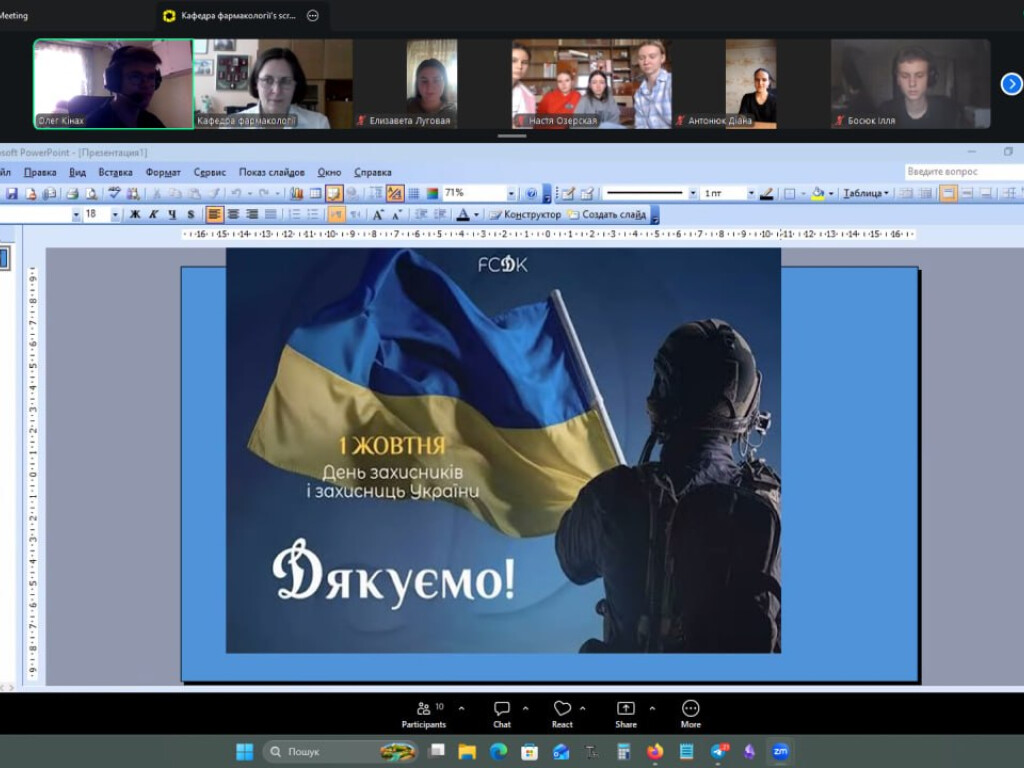Screen dimensions: 1024x768
Task: Show next video participants with arrow
Action: point(1011,84)
